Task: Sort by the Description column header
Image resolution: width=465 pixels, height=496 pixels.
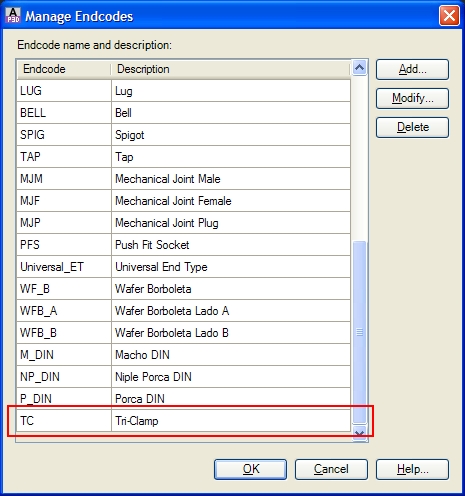Action: click(230, 69)
